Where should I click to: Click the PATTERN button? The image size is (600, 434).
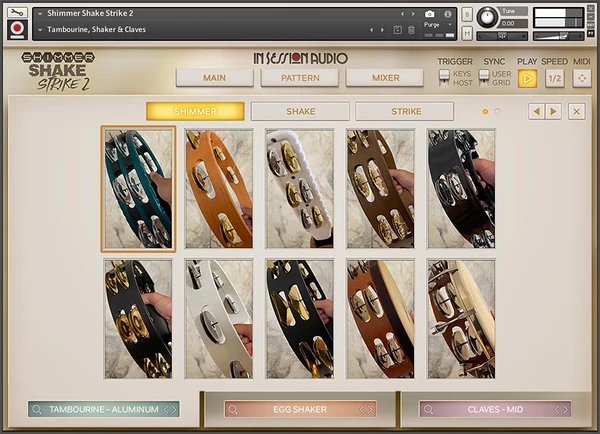click(300, 78)
